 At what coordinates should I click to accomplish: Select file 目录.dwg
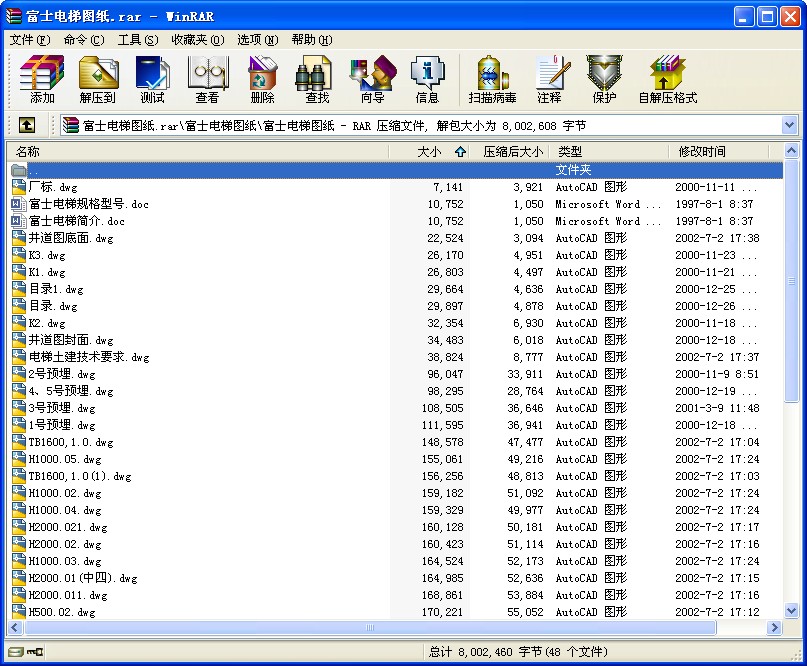53,306
